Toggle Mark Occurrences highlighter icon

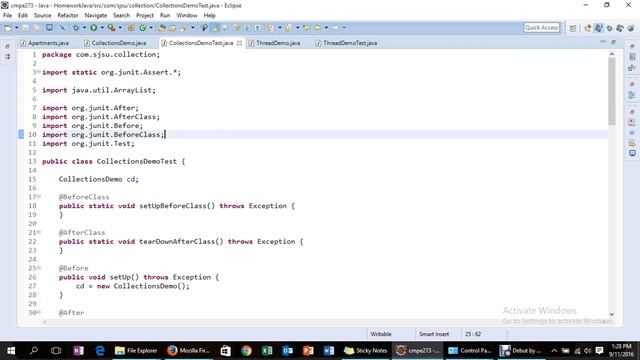click(x=216, y=28)
